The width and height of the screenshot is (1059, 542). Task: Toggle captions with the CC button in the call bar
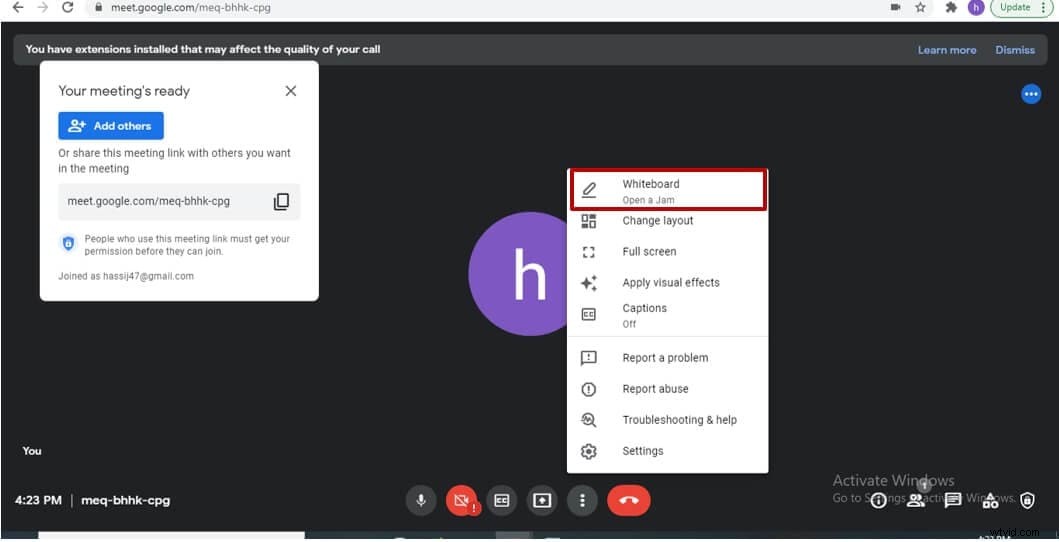[x=502, y=501]
